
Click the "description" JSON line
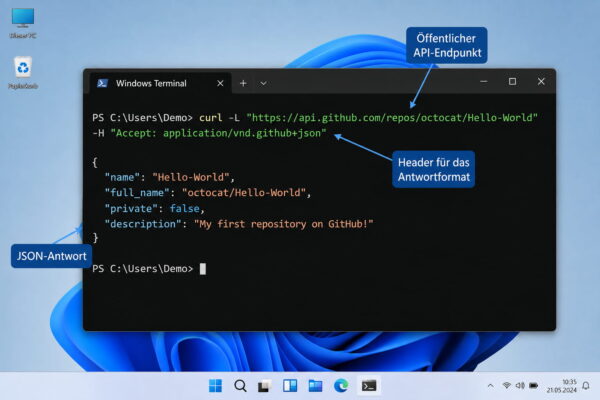pos(239,224)
